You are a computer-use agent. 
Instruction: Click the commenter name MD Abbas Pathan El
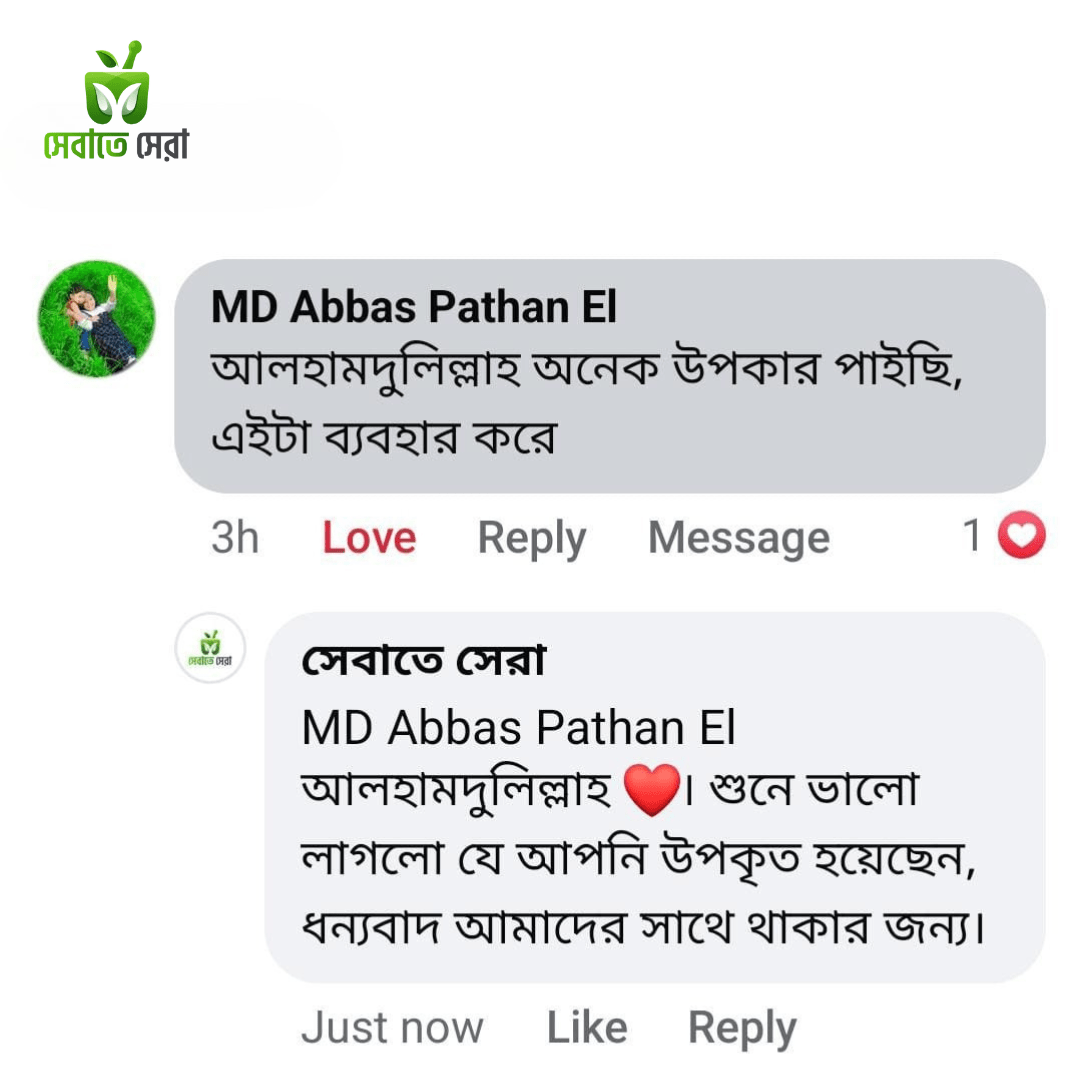[x=414, y=307]
